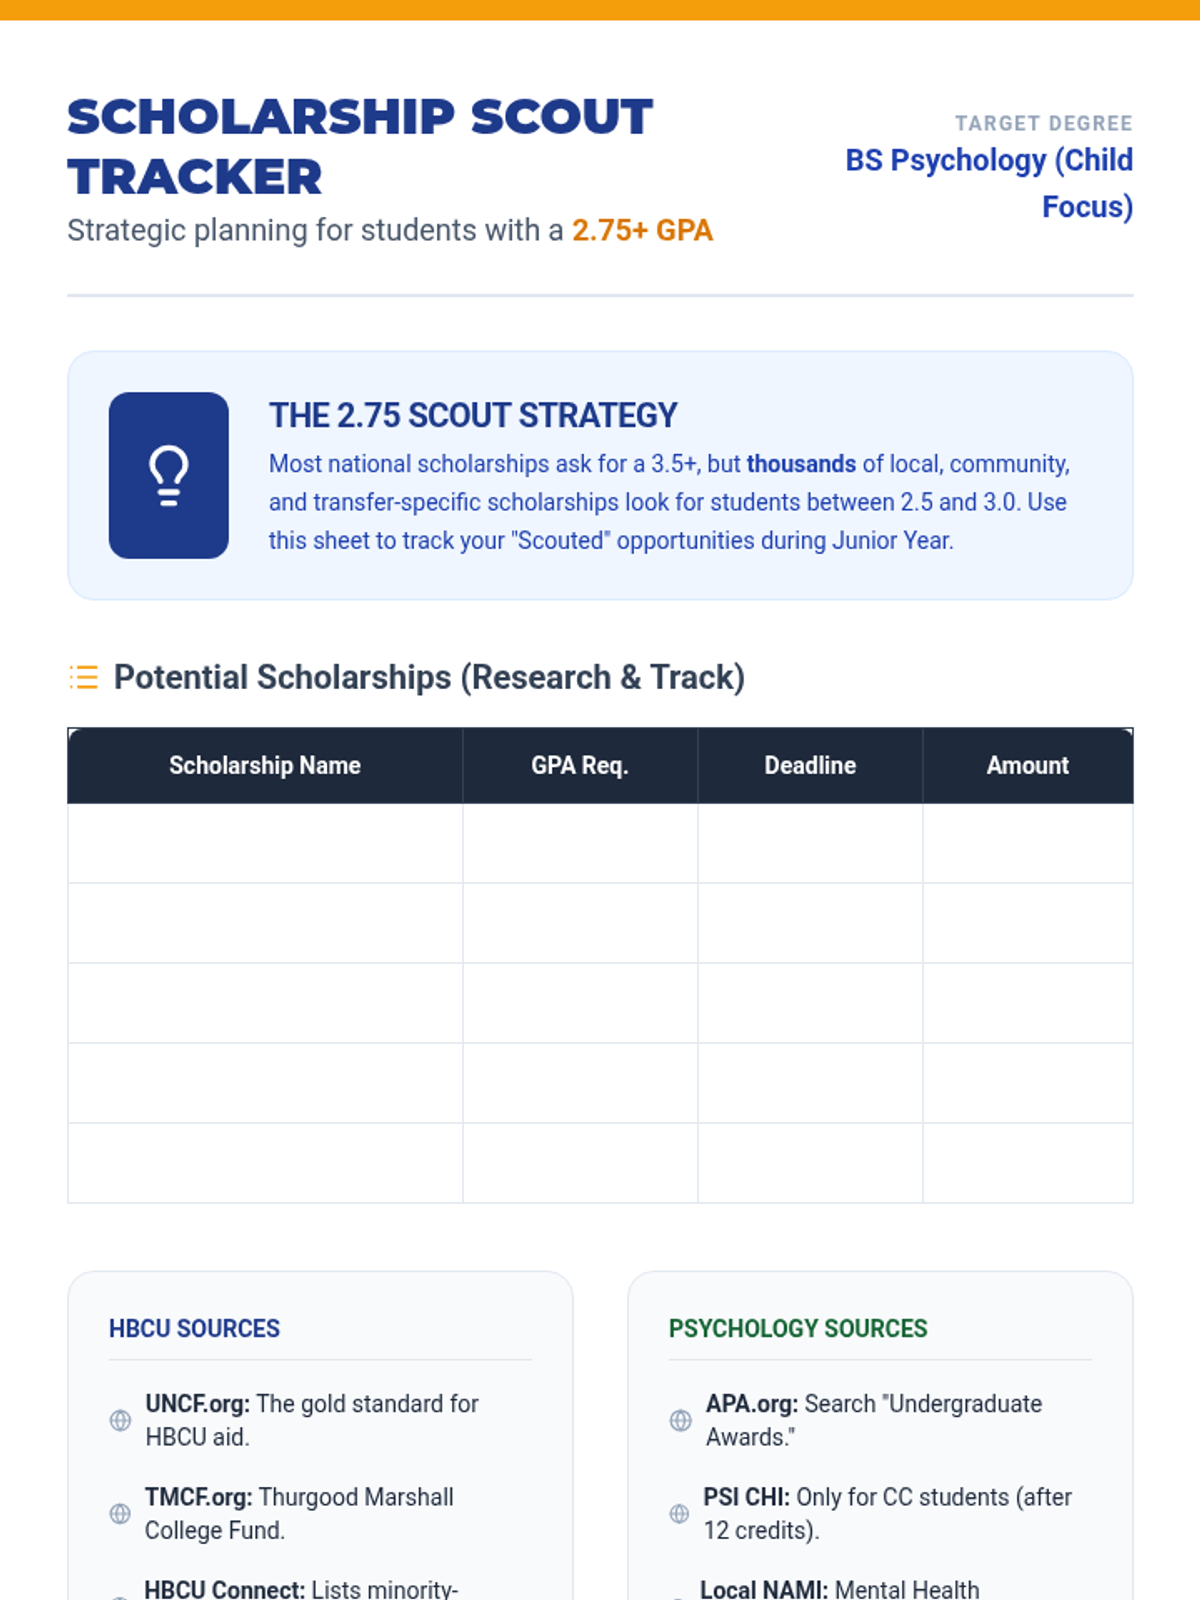Click the lightbulb strategy icon
1200x1600 pixels.
pyautogui.click(x=168, y=475)
